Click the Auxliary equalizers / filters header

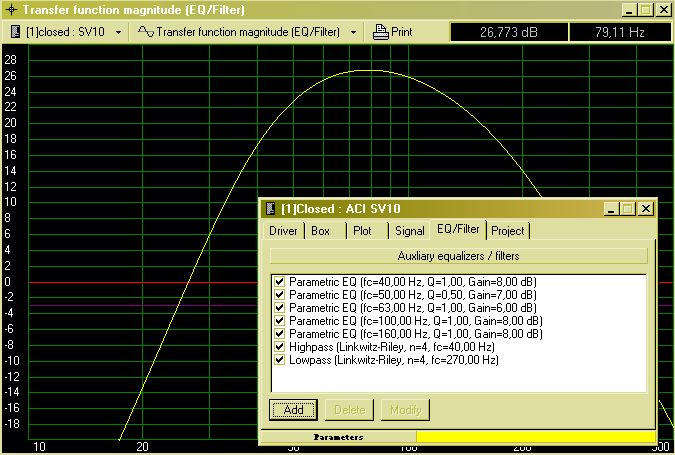click(458, 256)
